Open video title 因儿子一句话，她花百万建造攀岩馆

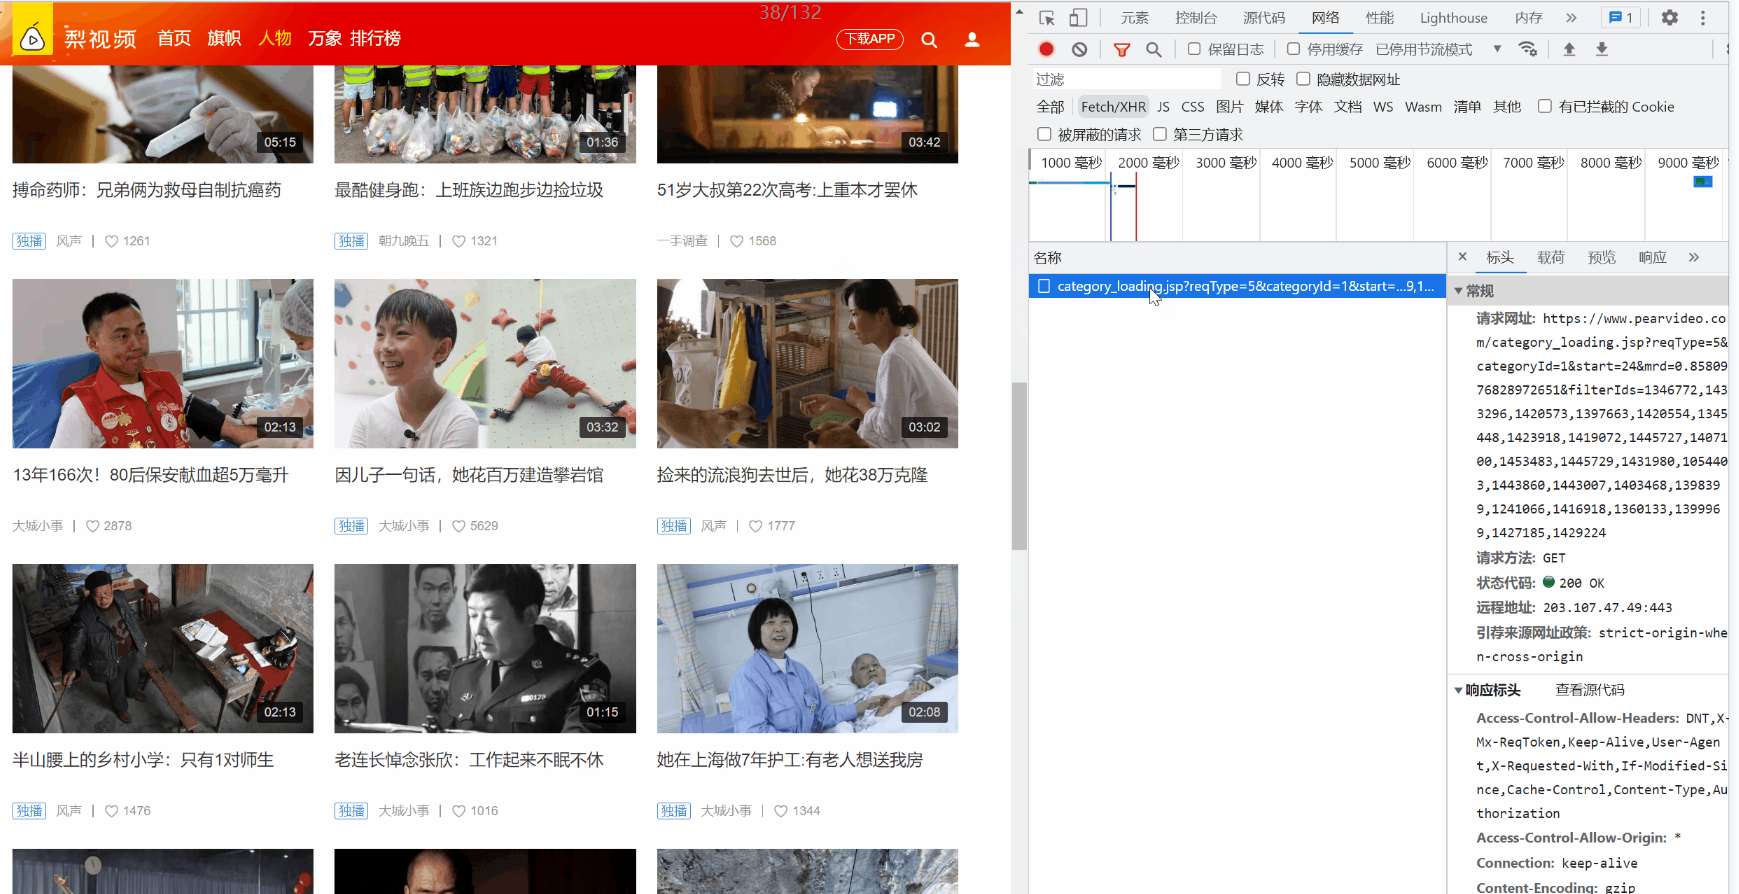(469, 475)
